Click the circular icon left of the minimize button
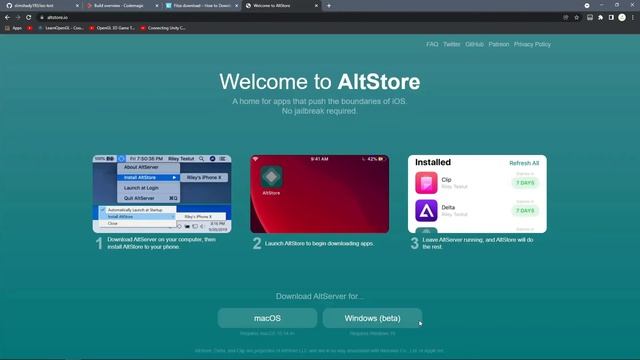This screenshot has width=640, height=360. click(587, 6)
